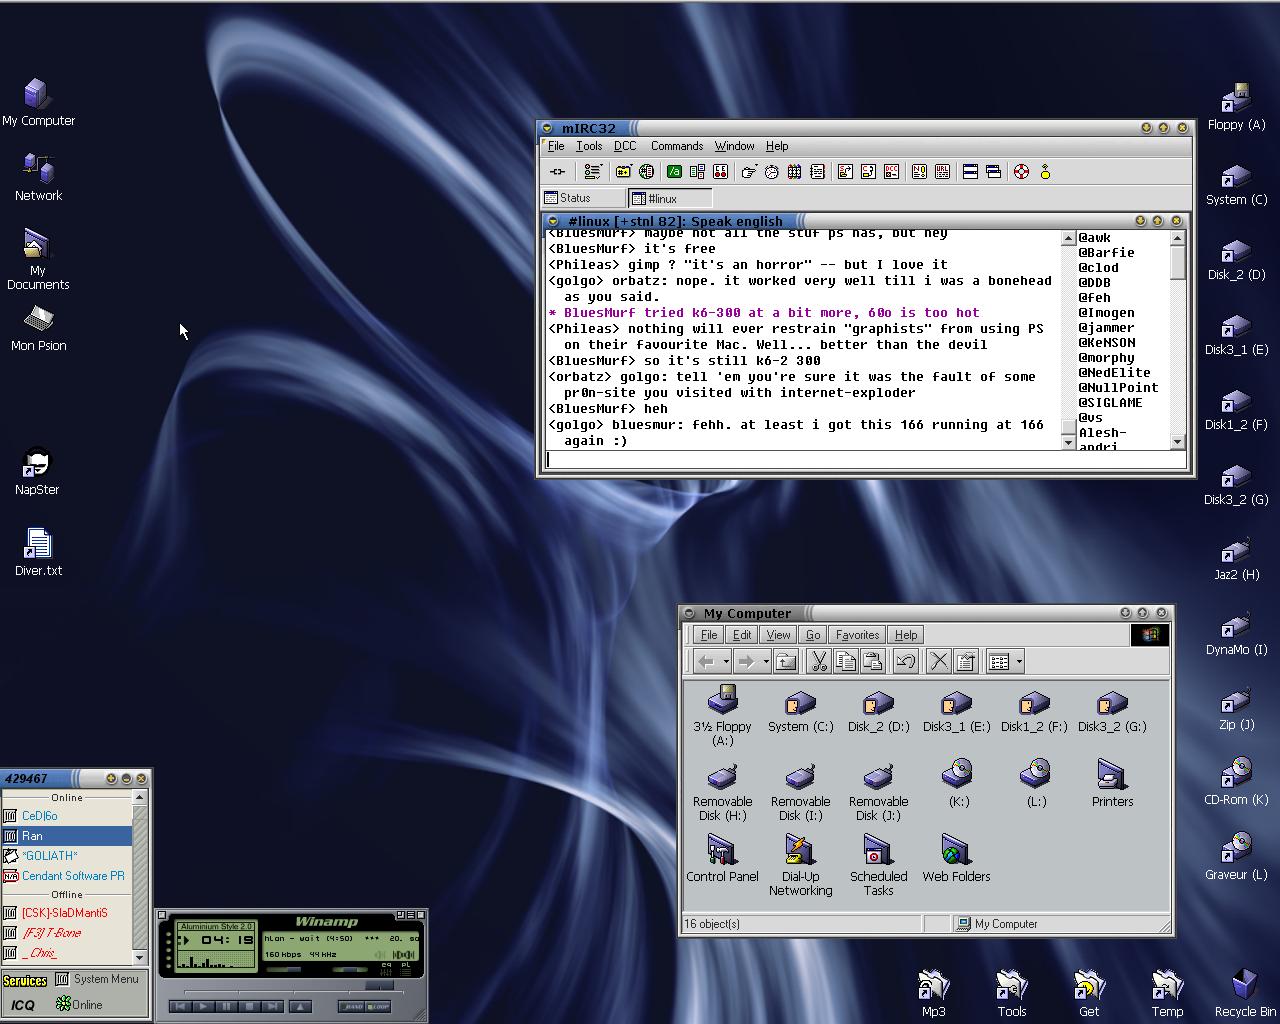The width and height of the screenshot is (1280, 1024).
Task: Open mIRC DCC menu
Action: pos(625,146)
